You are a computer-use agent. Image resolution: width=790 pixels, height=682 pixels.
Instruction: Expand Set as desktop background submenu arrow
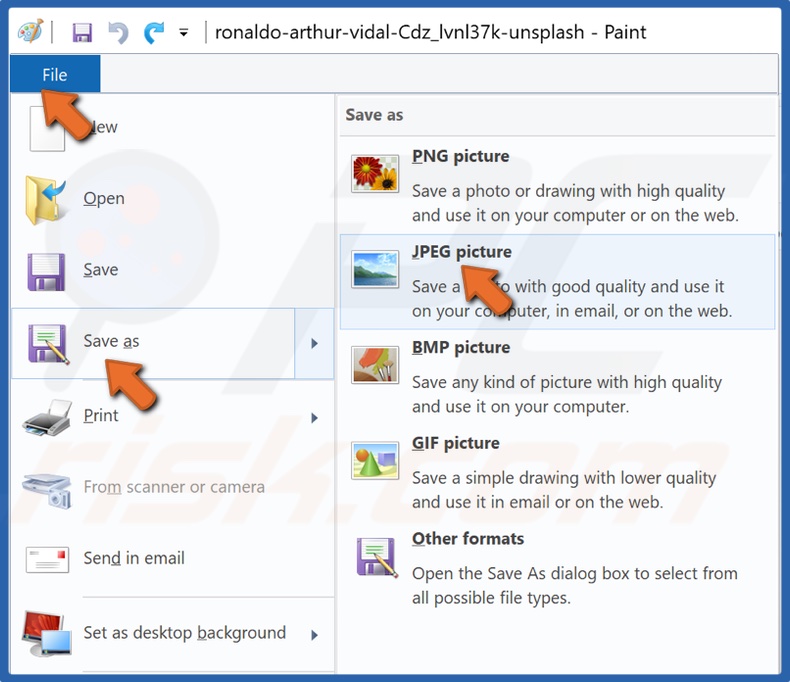(x=314, y=635)
